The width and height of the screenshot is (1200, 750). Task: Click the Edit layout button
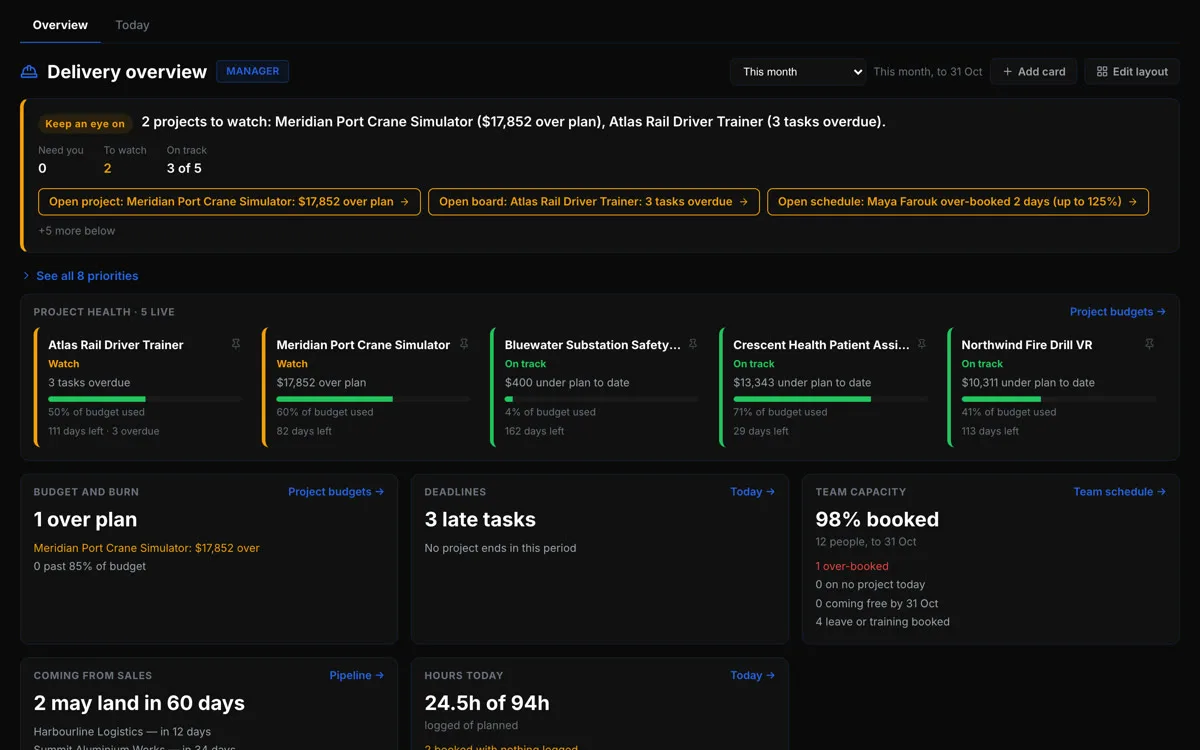[1132, 72]
